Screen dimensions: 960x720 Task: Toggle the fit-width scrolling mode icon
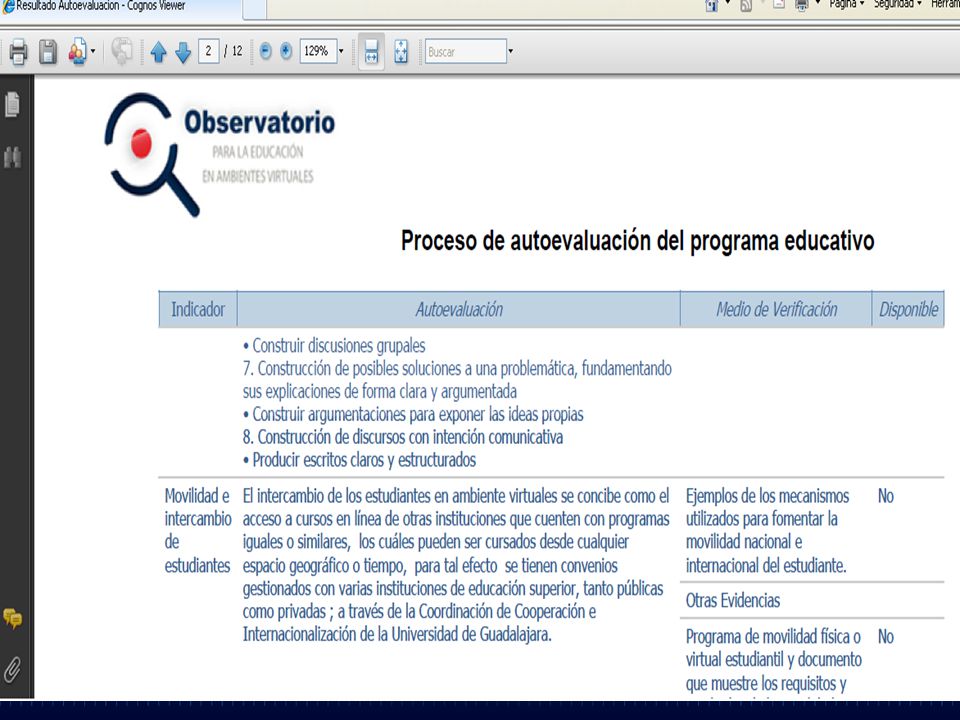pos(372,51)
